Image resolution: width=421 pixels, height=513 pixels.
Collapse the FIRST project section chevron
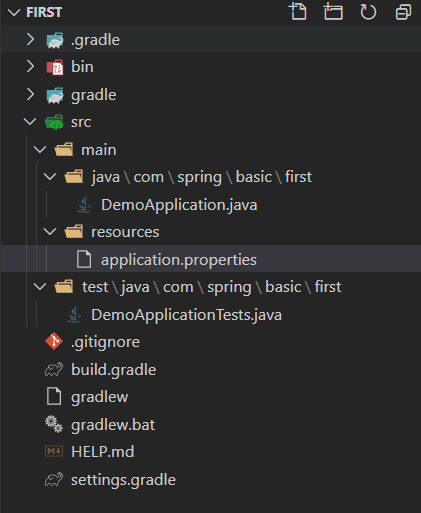[x=14, y=13]
